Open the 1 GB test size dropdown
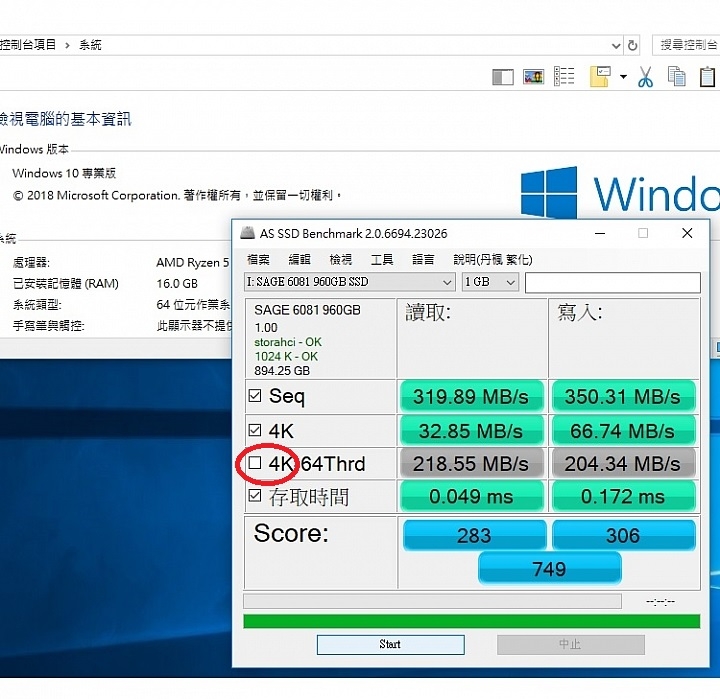 (490, 282)
